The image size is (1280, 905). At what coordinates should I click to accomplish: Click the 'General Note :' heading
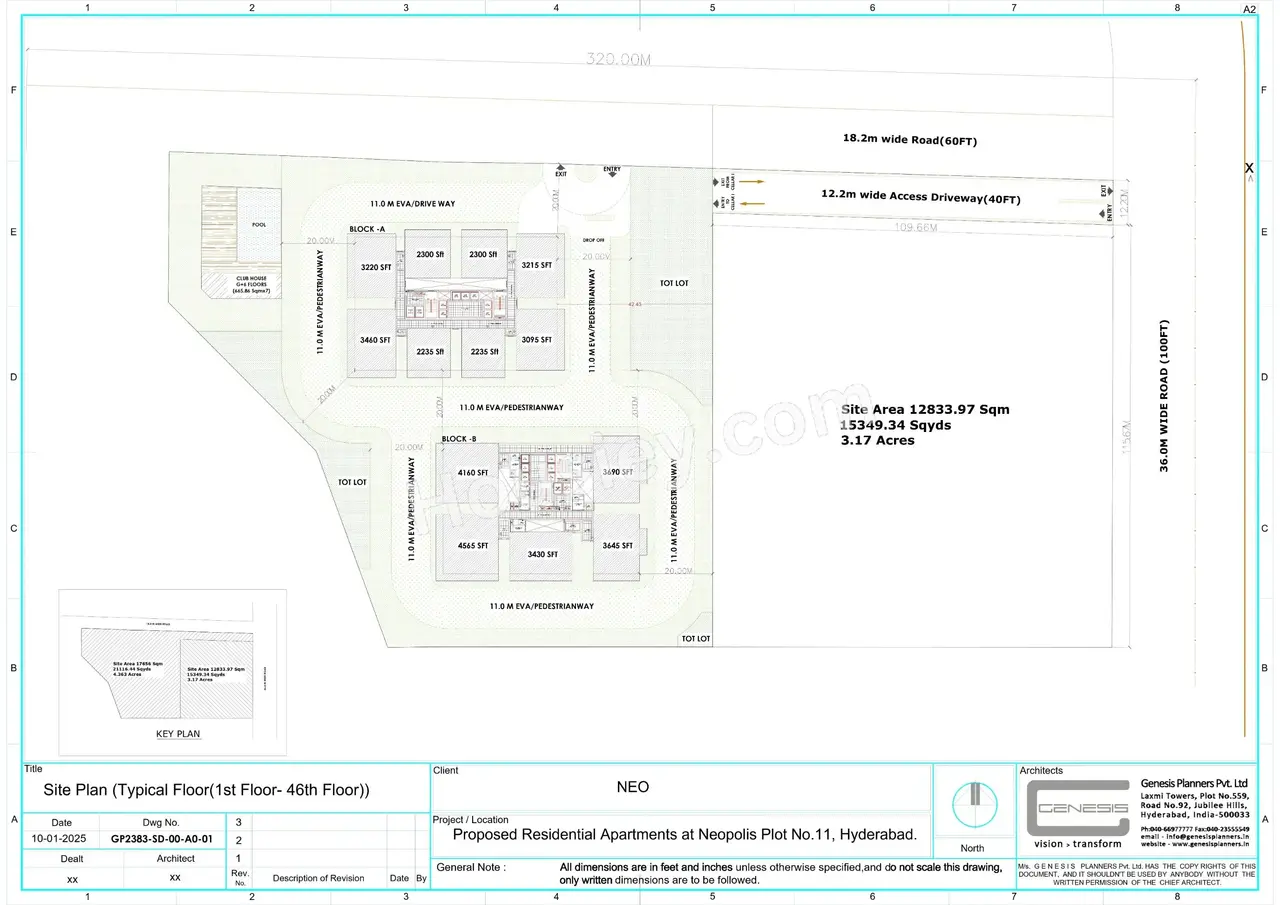tap(471, 868)
